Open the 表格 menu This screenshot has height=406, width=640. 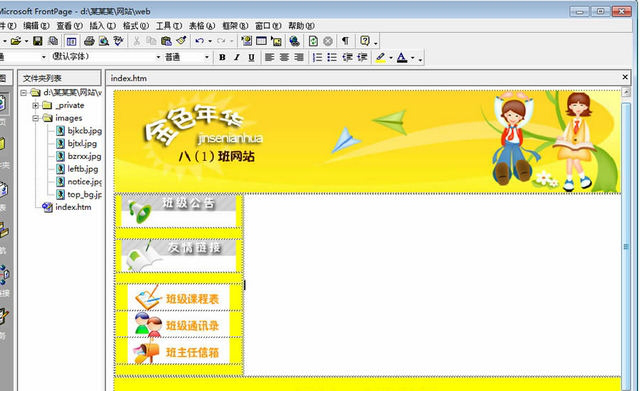point(202,26)
